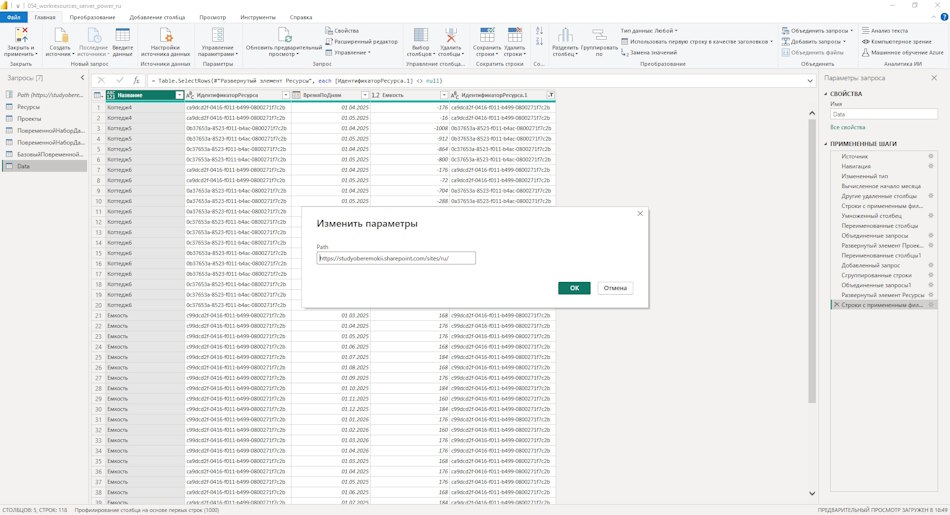Viewport: 950px width, 515px height.
Task: Click Отмена in dialog
Action: [615, 288]
